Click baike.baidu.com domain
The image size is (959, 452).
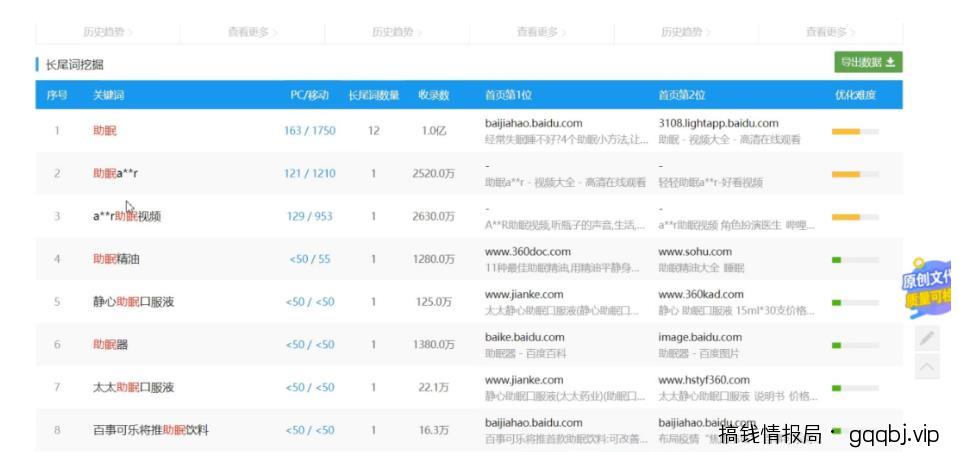(525, 337)
